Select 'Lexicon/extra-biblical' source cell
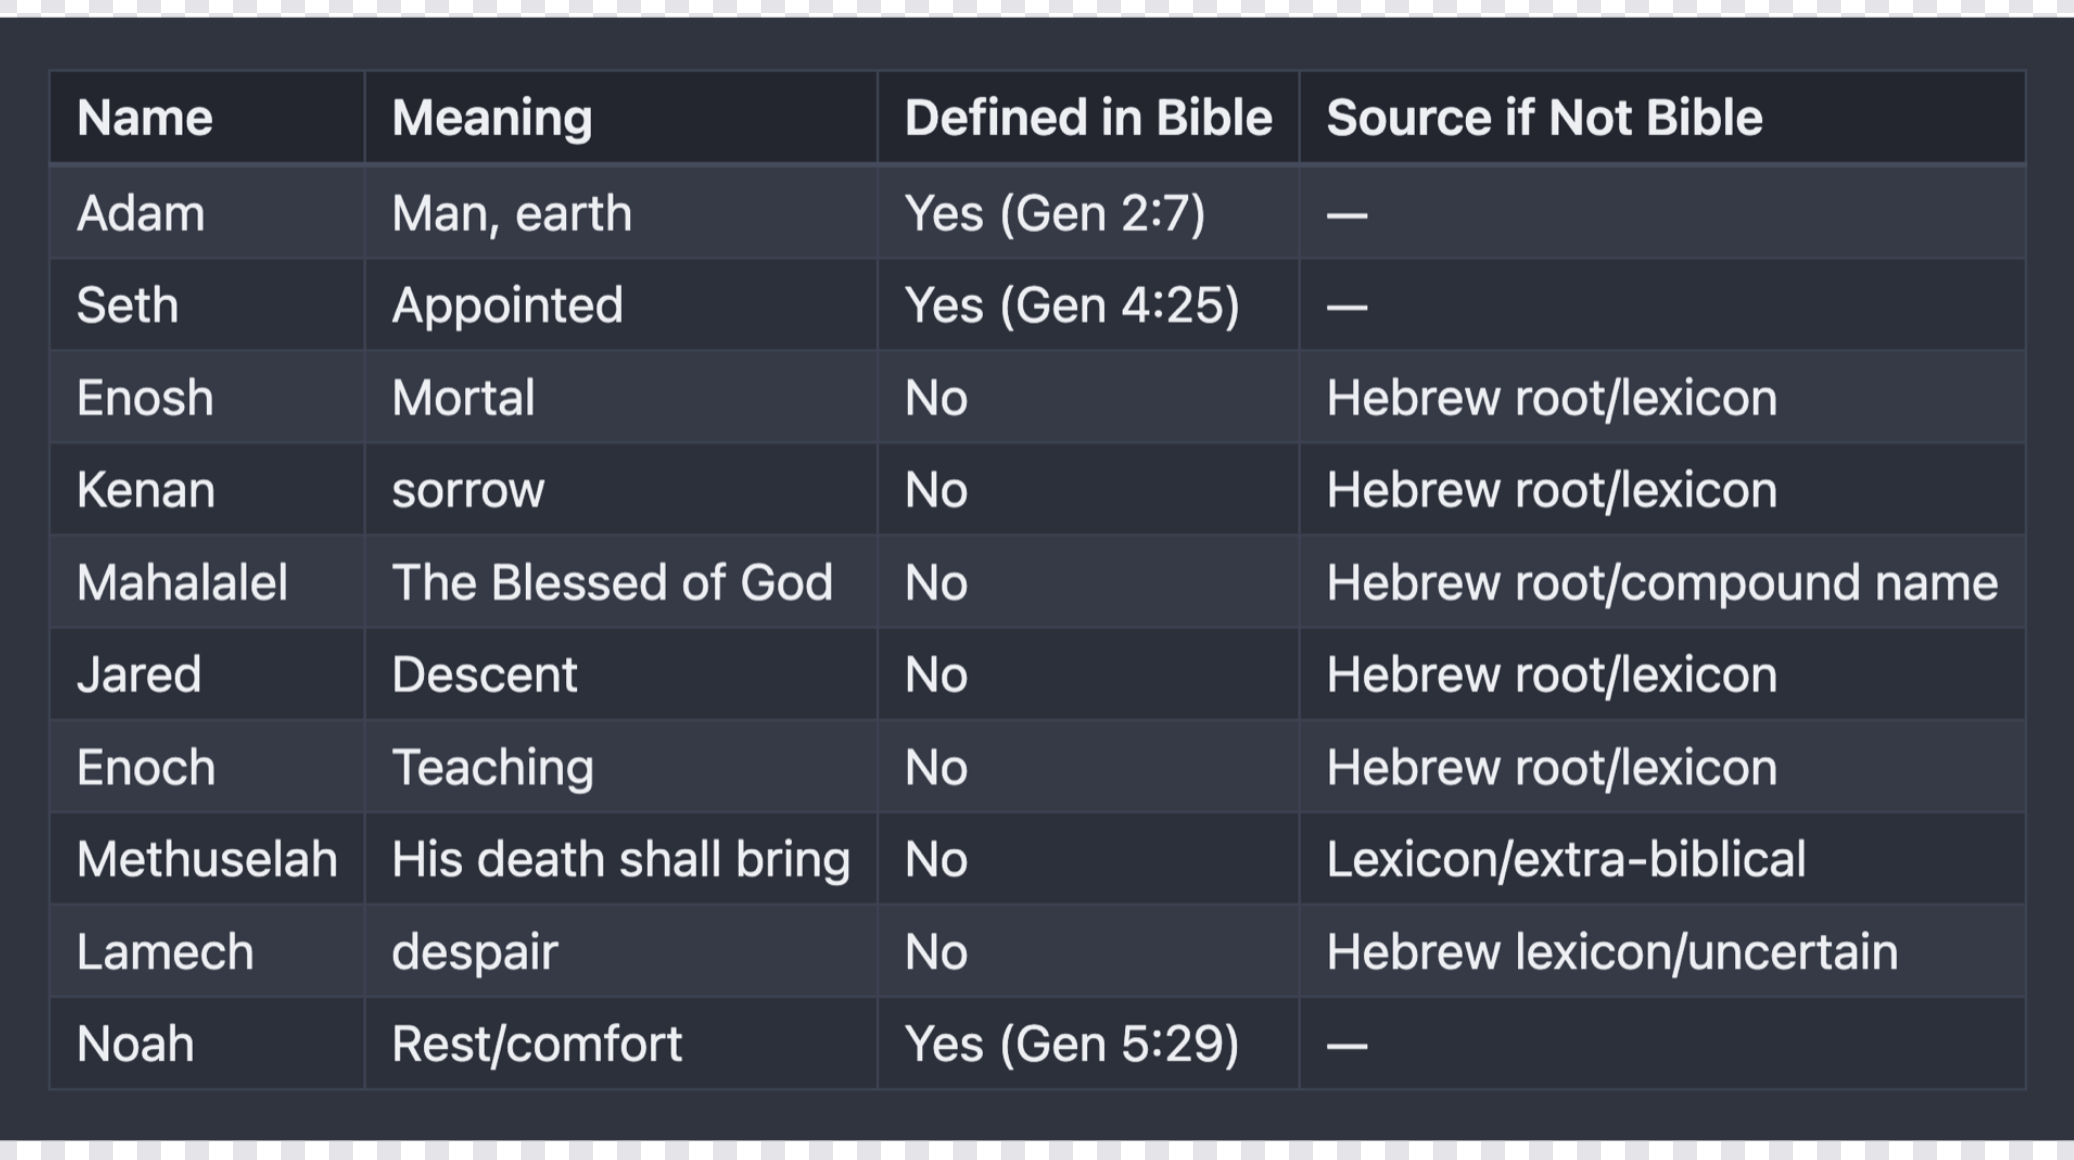The image size is (2074, 1160). coord(1566,860)
